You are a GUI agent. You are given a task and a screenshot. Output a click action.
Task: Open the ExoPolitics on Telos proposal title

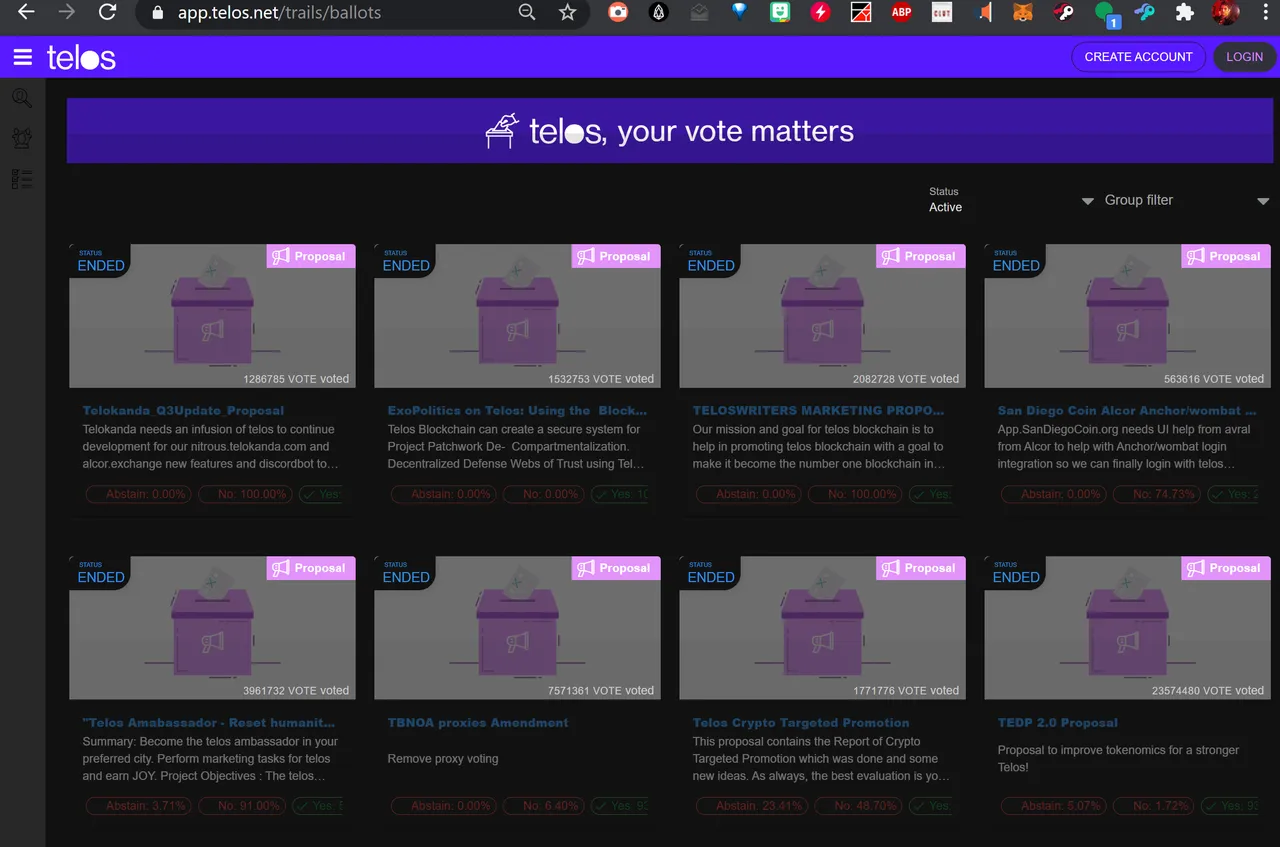pos(517,410)
